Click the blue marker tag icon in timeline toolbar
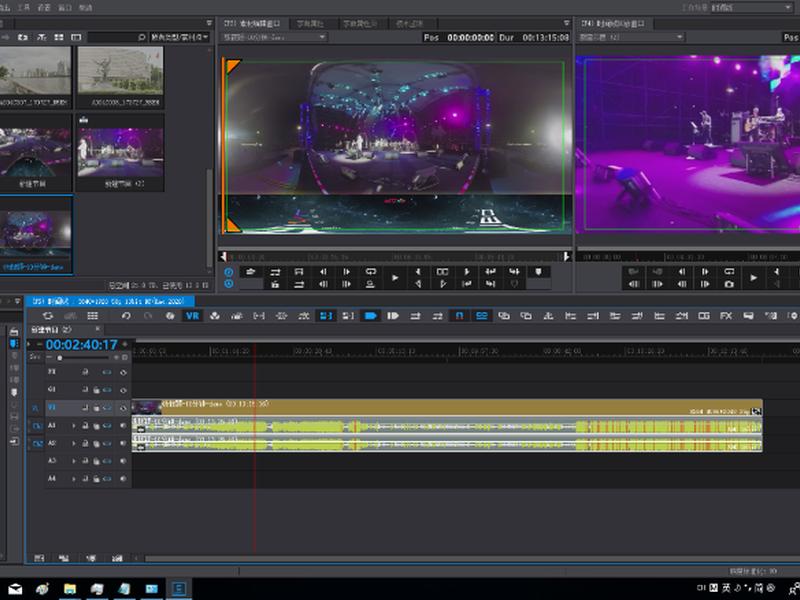 (x=371, y=316)
